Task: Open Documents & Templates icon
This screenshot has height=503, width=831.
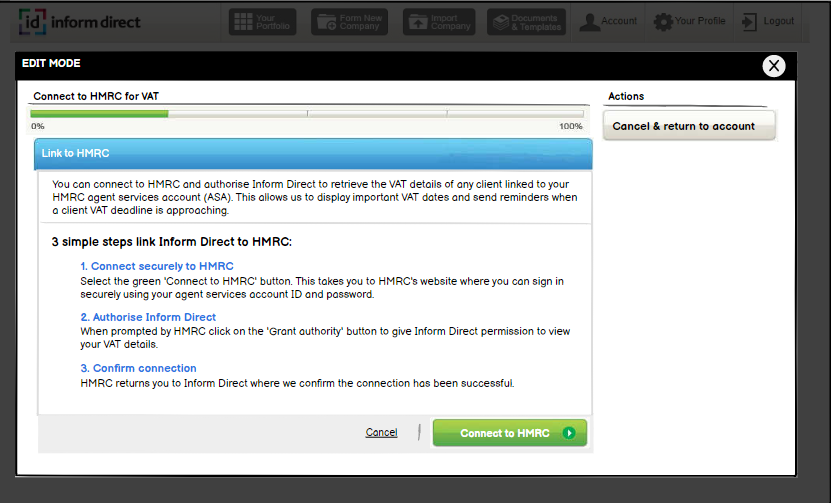Action: tap(501, 21)
